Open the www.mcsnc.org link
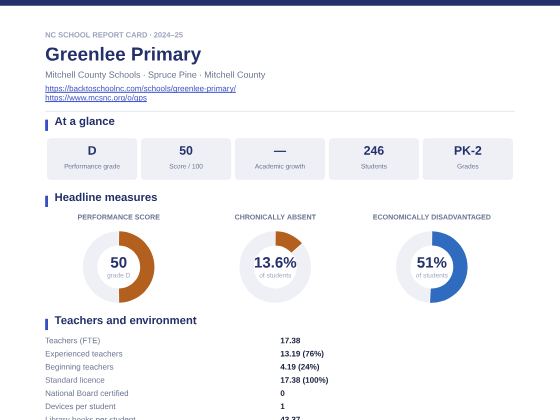This screenshot has height=420, width=560. (96, 98)
